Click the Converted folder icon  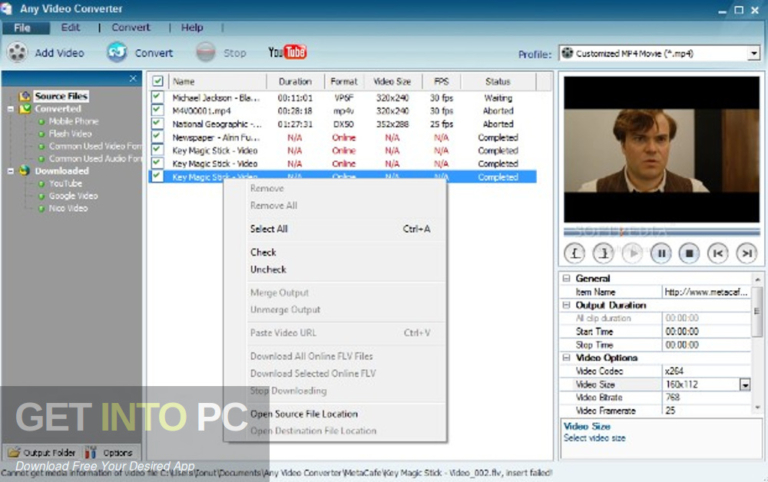(x=25, y=109)
